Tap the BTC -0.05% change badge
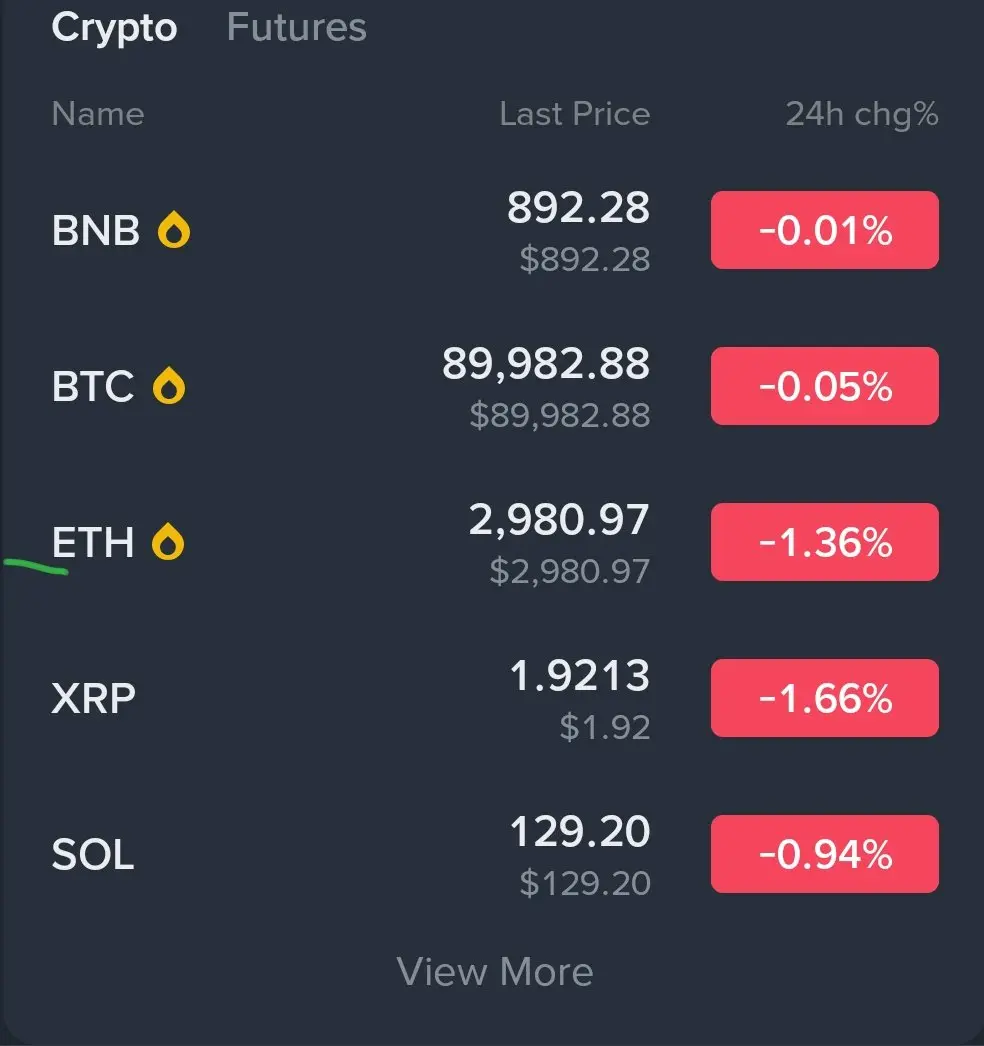Screen dimensions: 984x1046 (x=824, y=386)
